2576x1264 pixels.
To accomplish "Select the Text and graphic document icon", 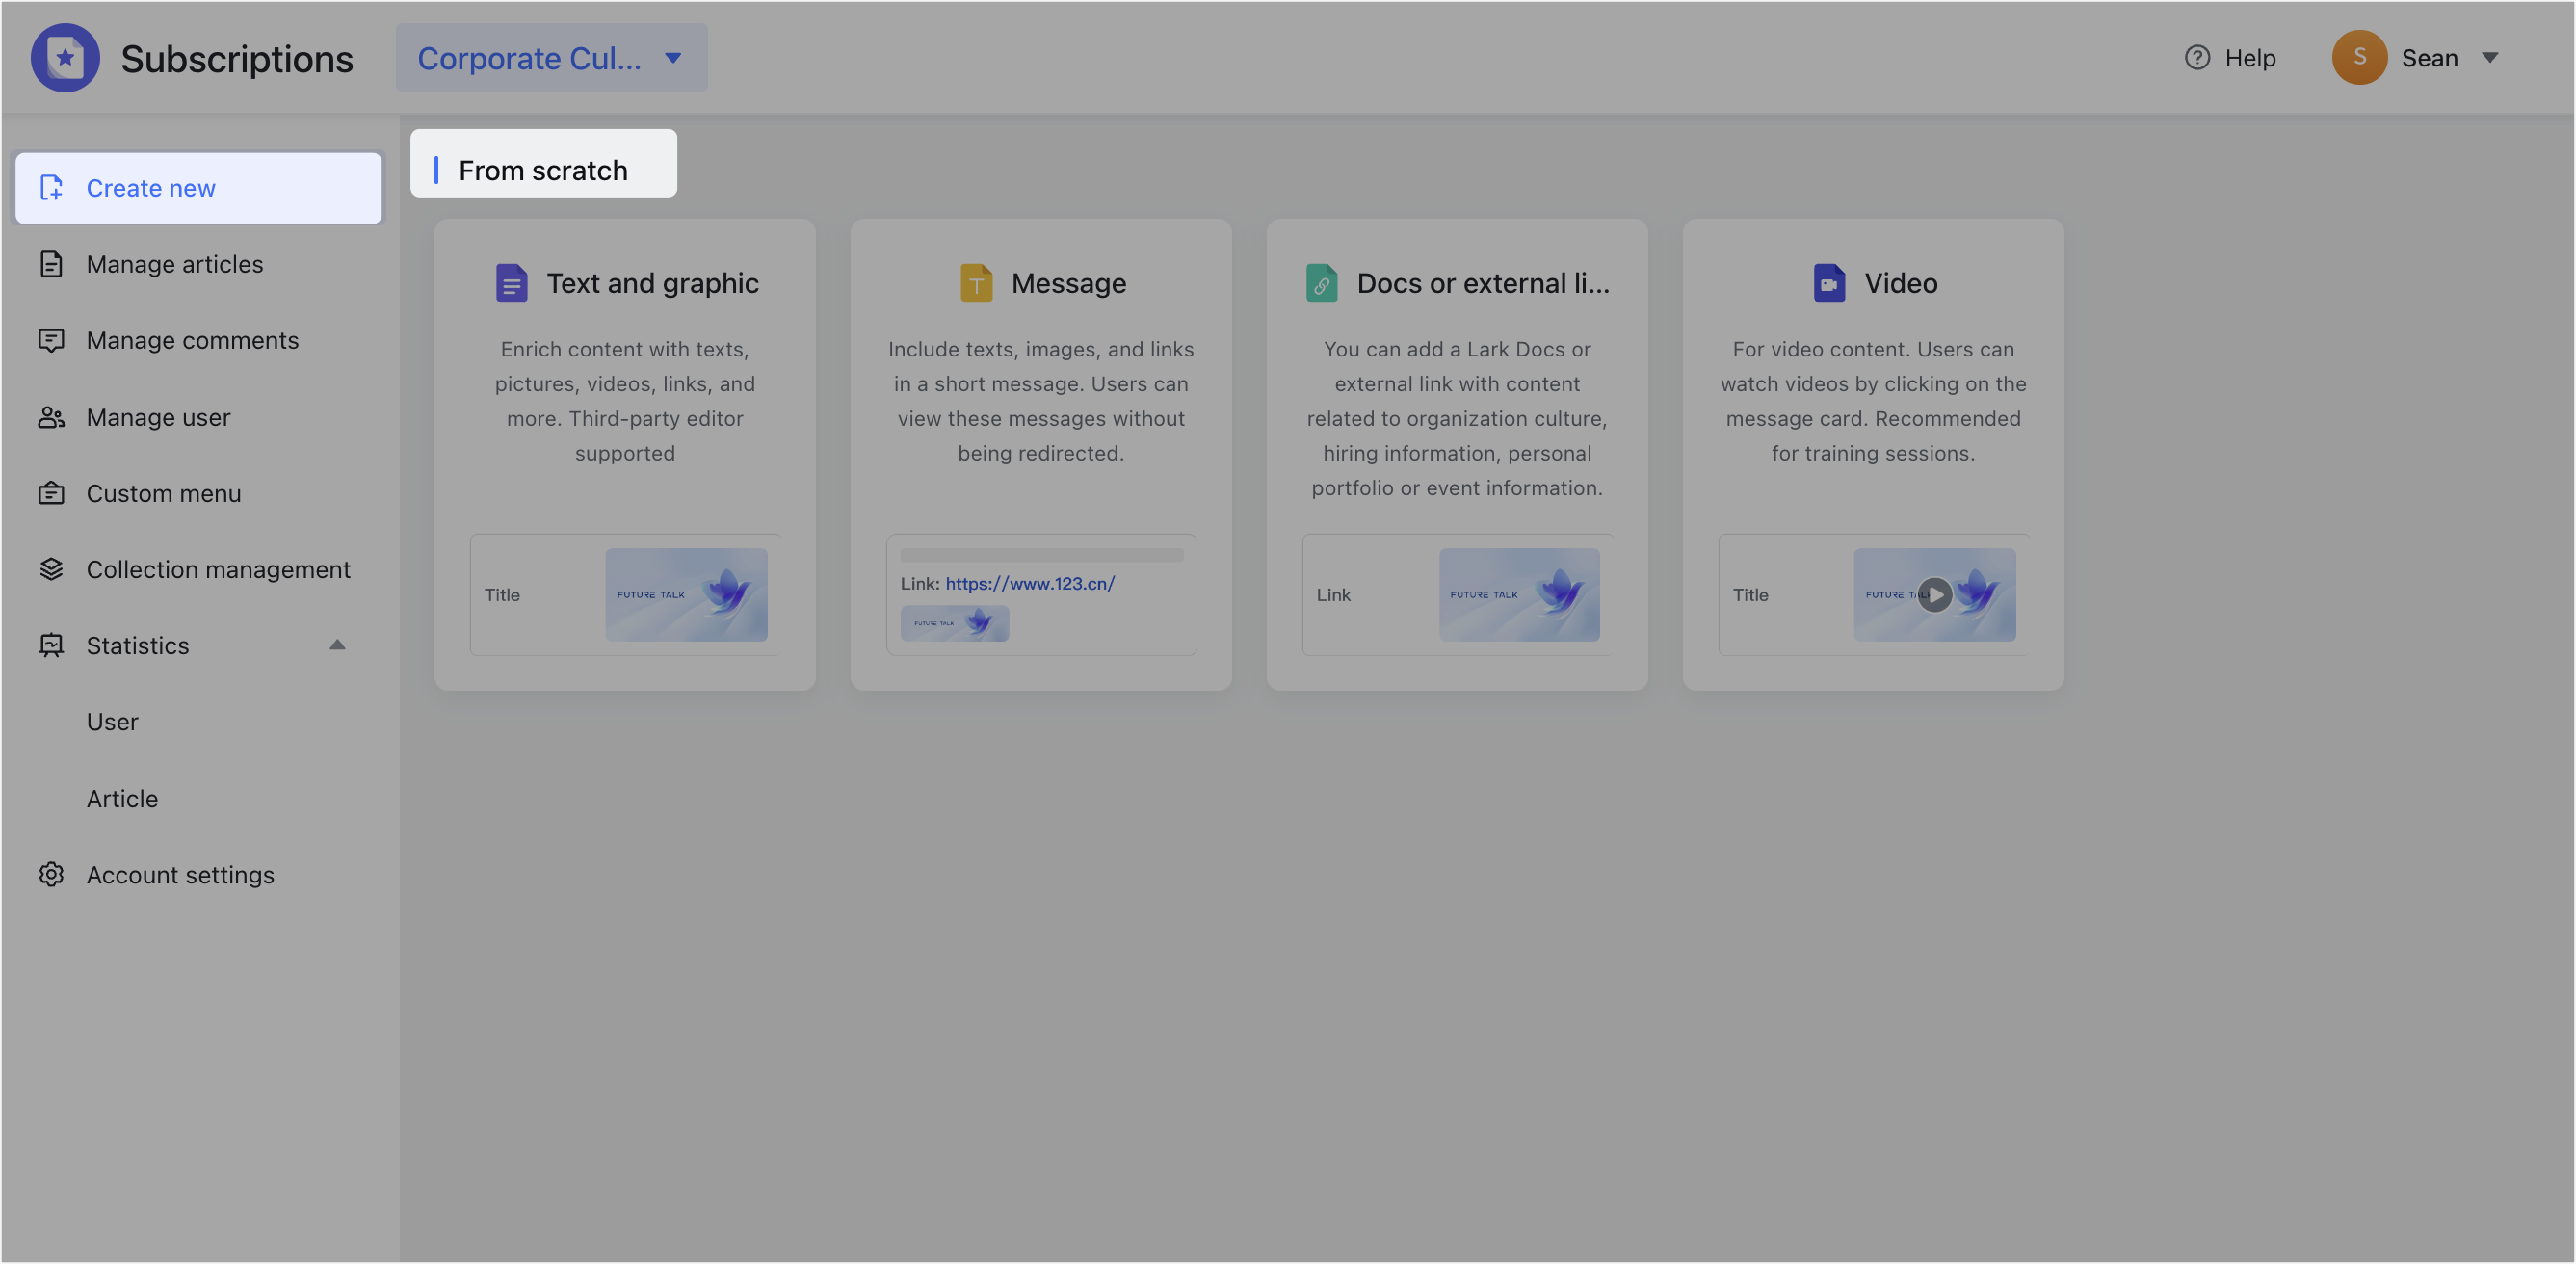I will tap(511, 282).
